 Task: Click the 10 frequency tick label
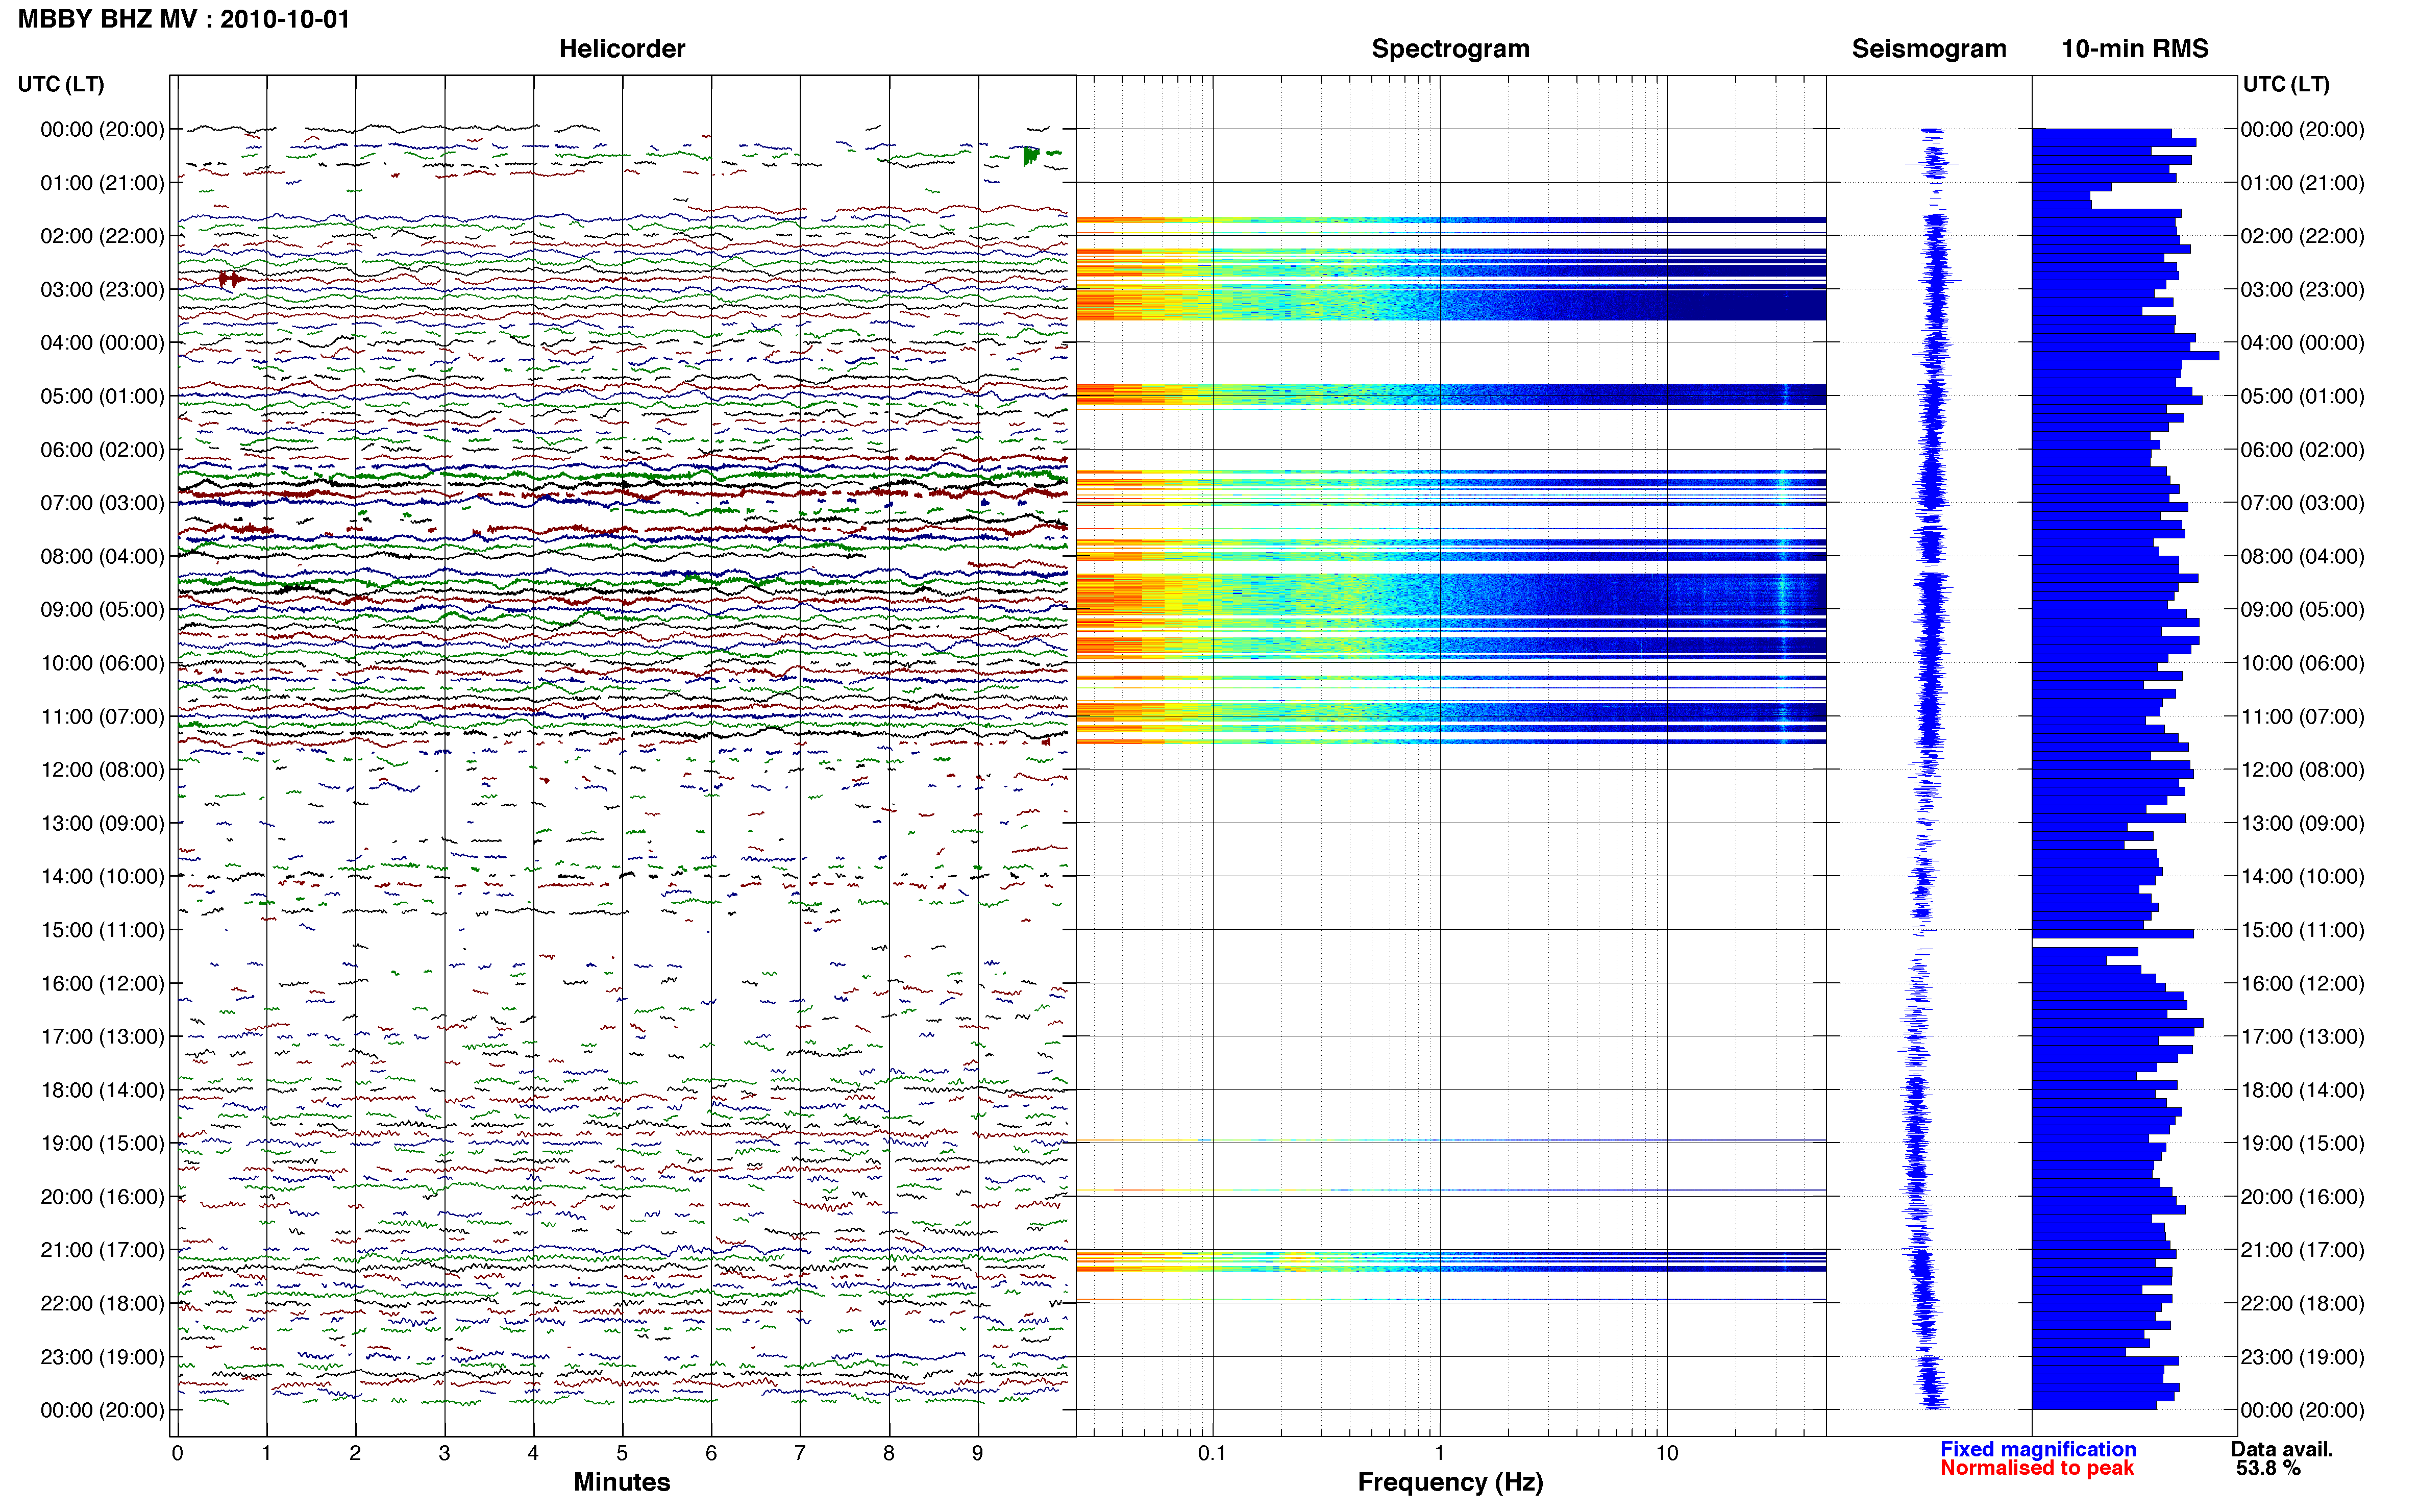1666,1453
